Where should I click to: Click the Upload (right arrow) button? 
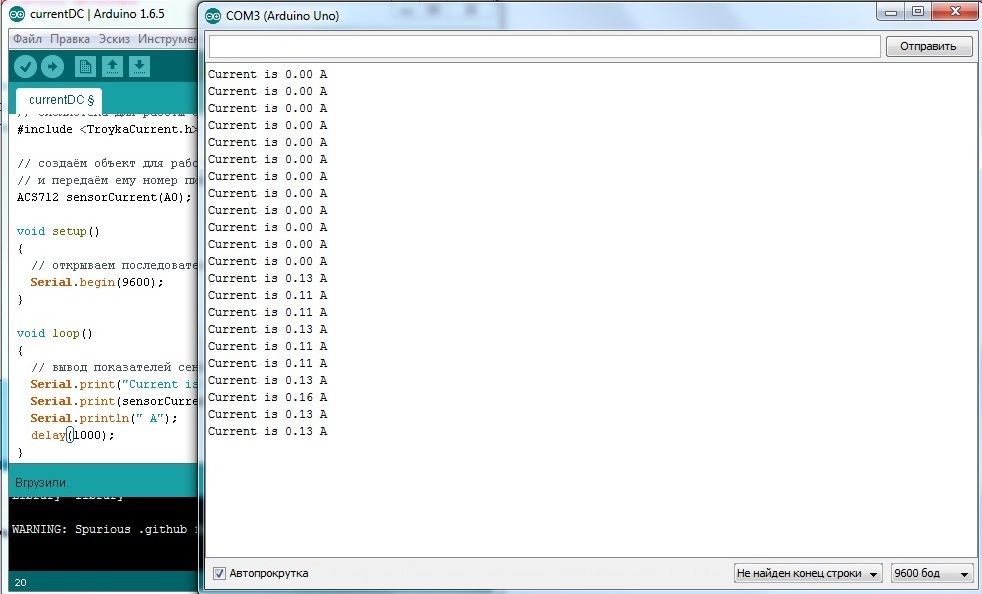pos(52,66)
